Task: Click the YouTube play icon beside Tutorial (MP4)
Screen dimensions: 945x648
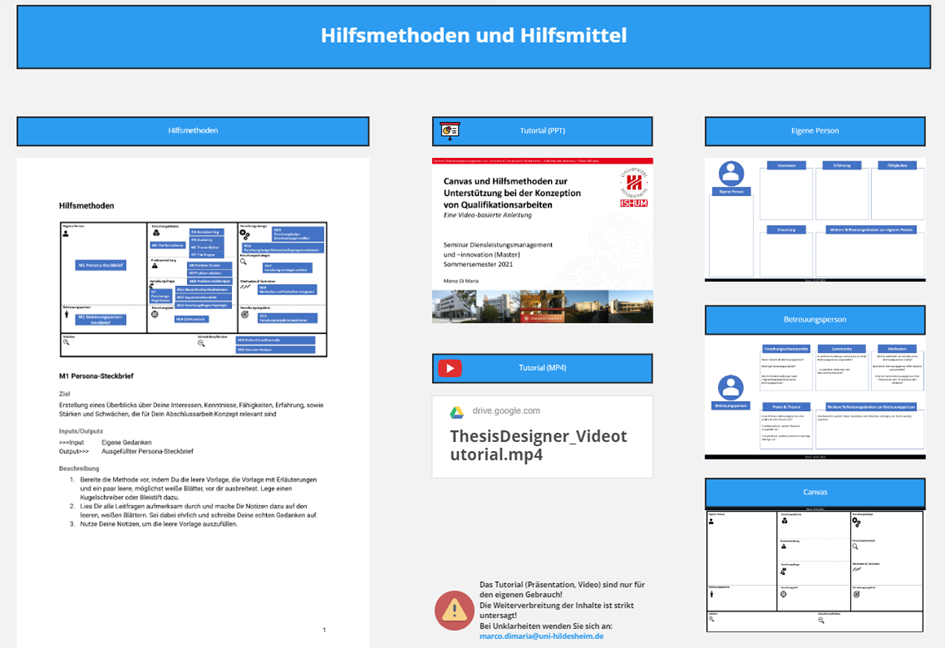Action: click(x=450, y=368)
